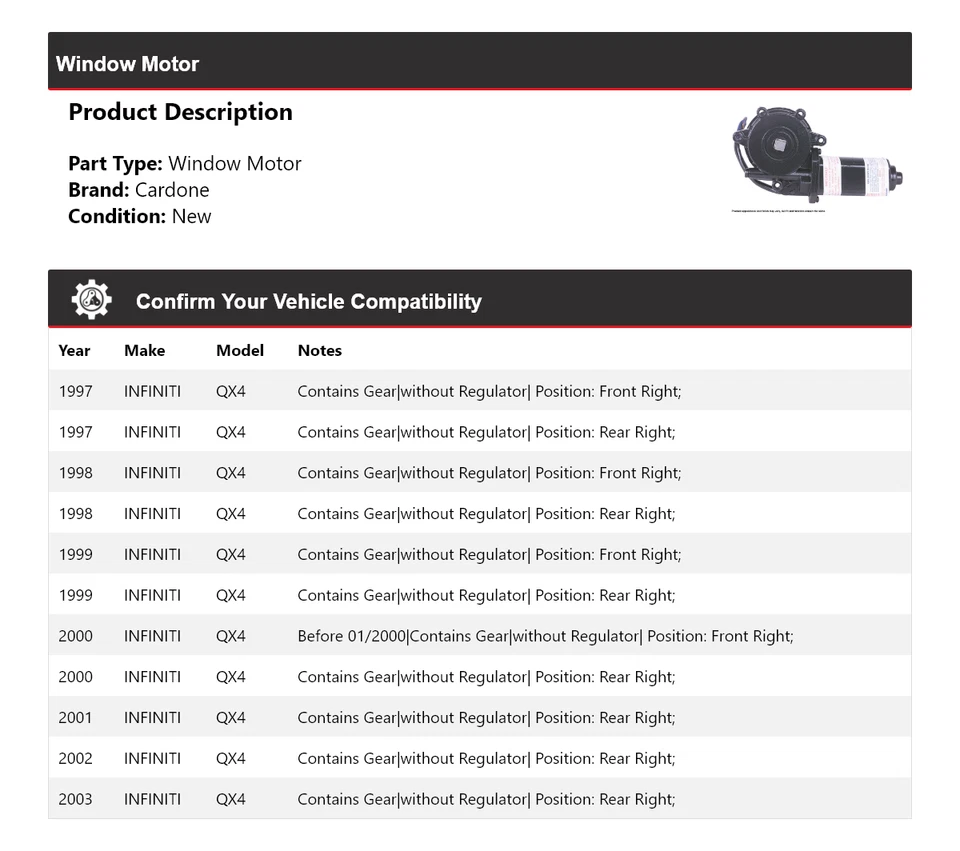Click the window motor product image

(x=816, y=157)
